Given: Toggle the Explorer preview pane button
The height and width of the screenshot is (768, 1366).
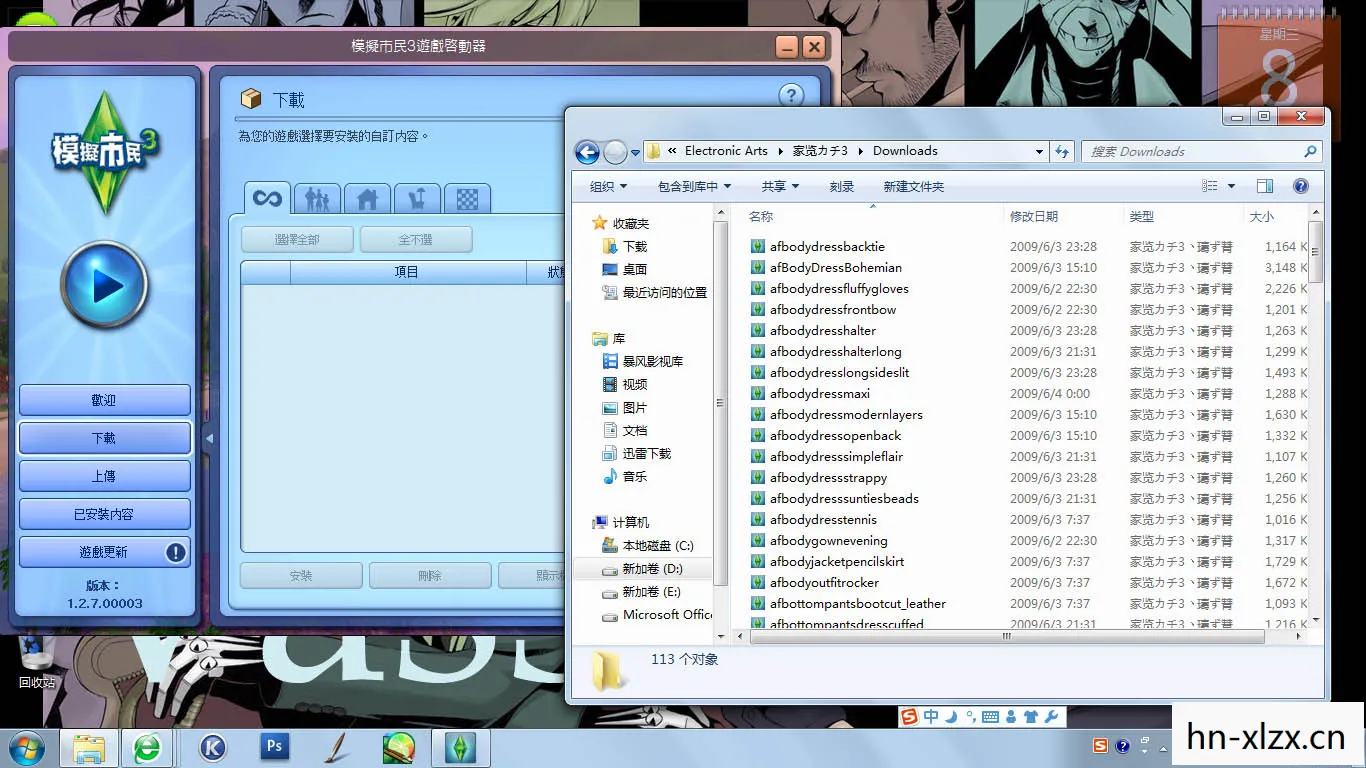Looking at the screenshot, I should click(1265, 186).
